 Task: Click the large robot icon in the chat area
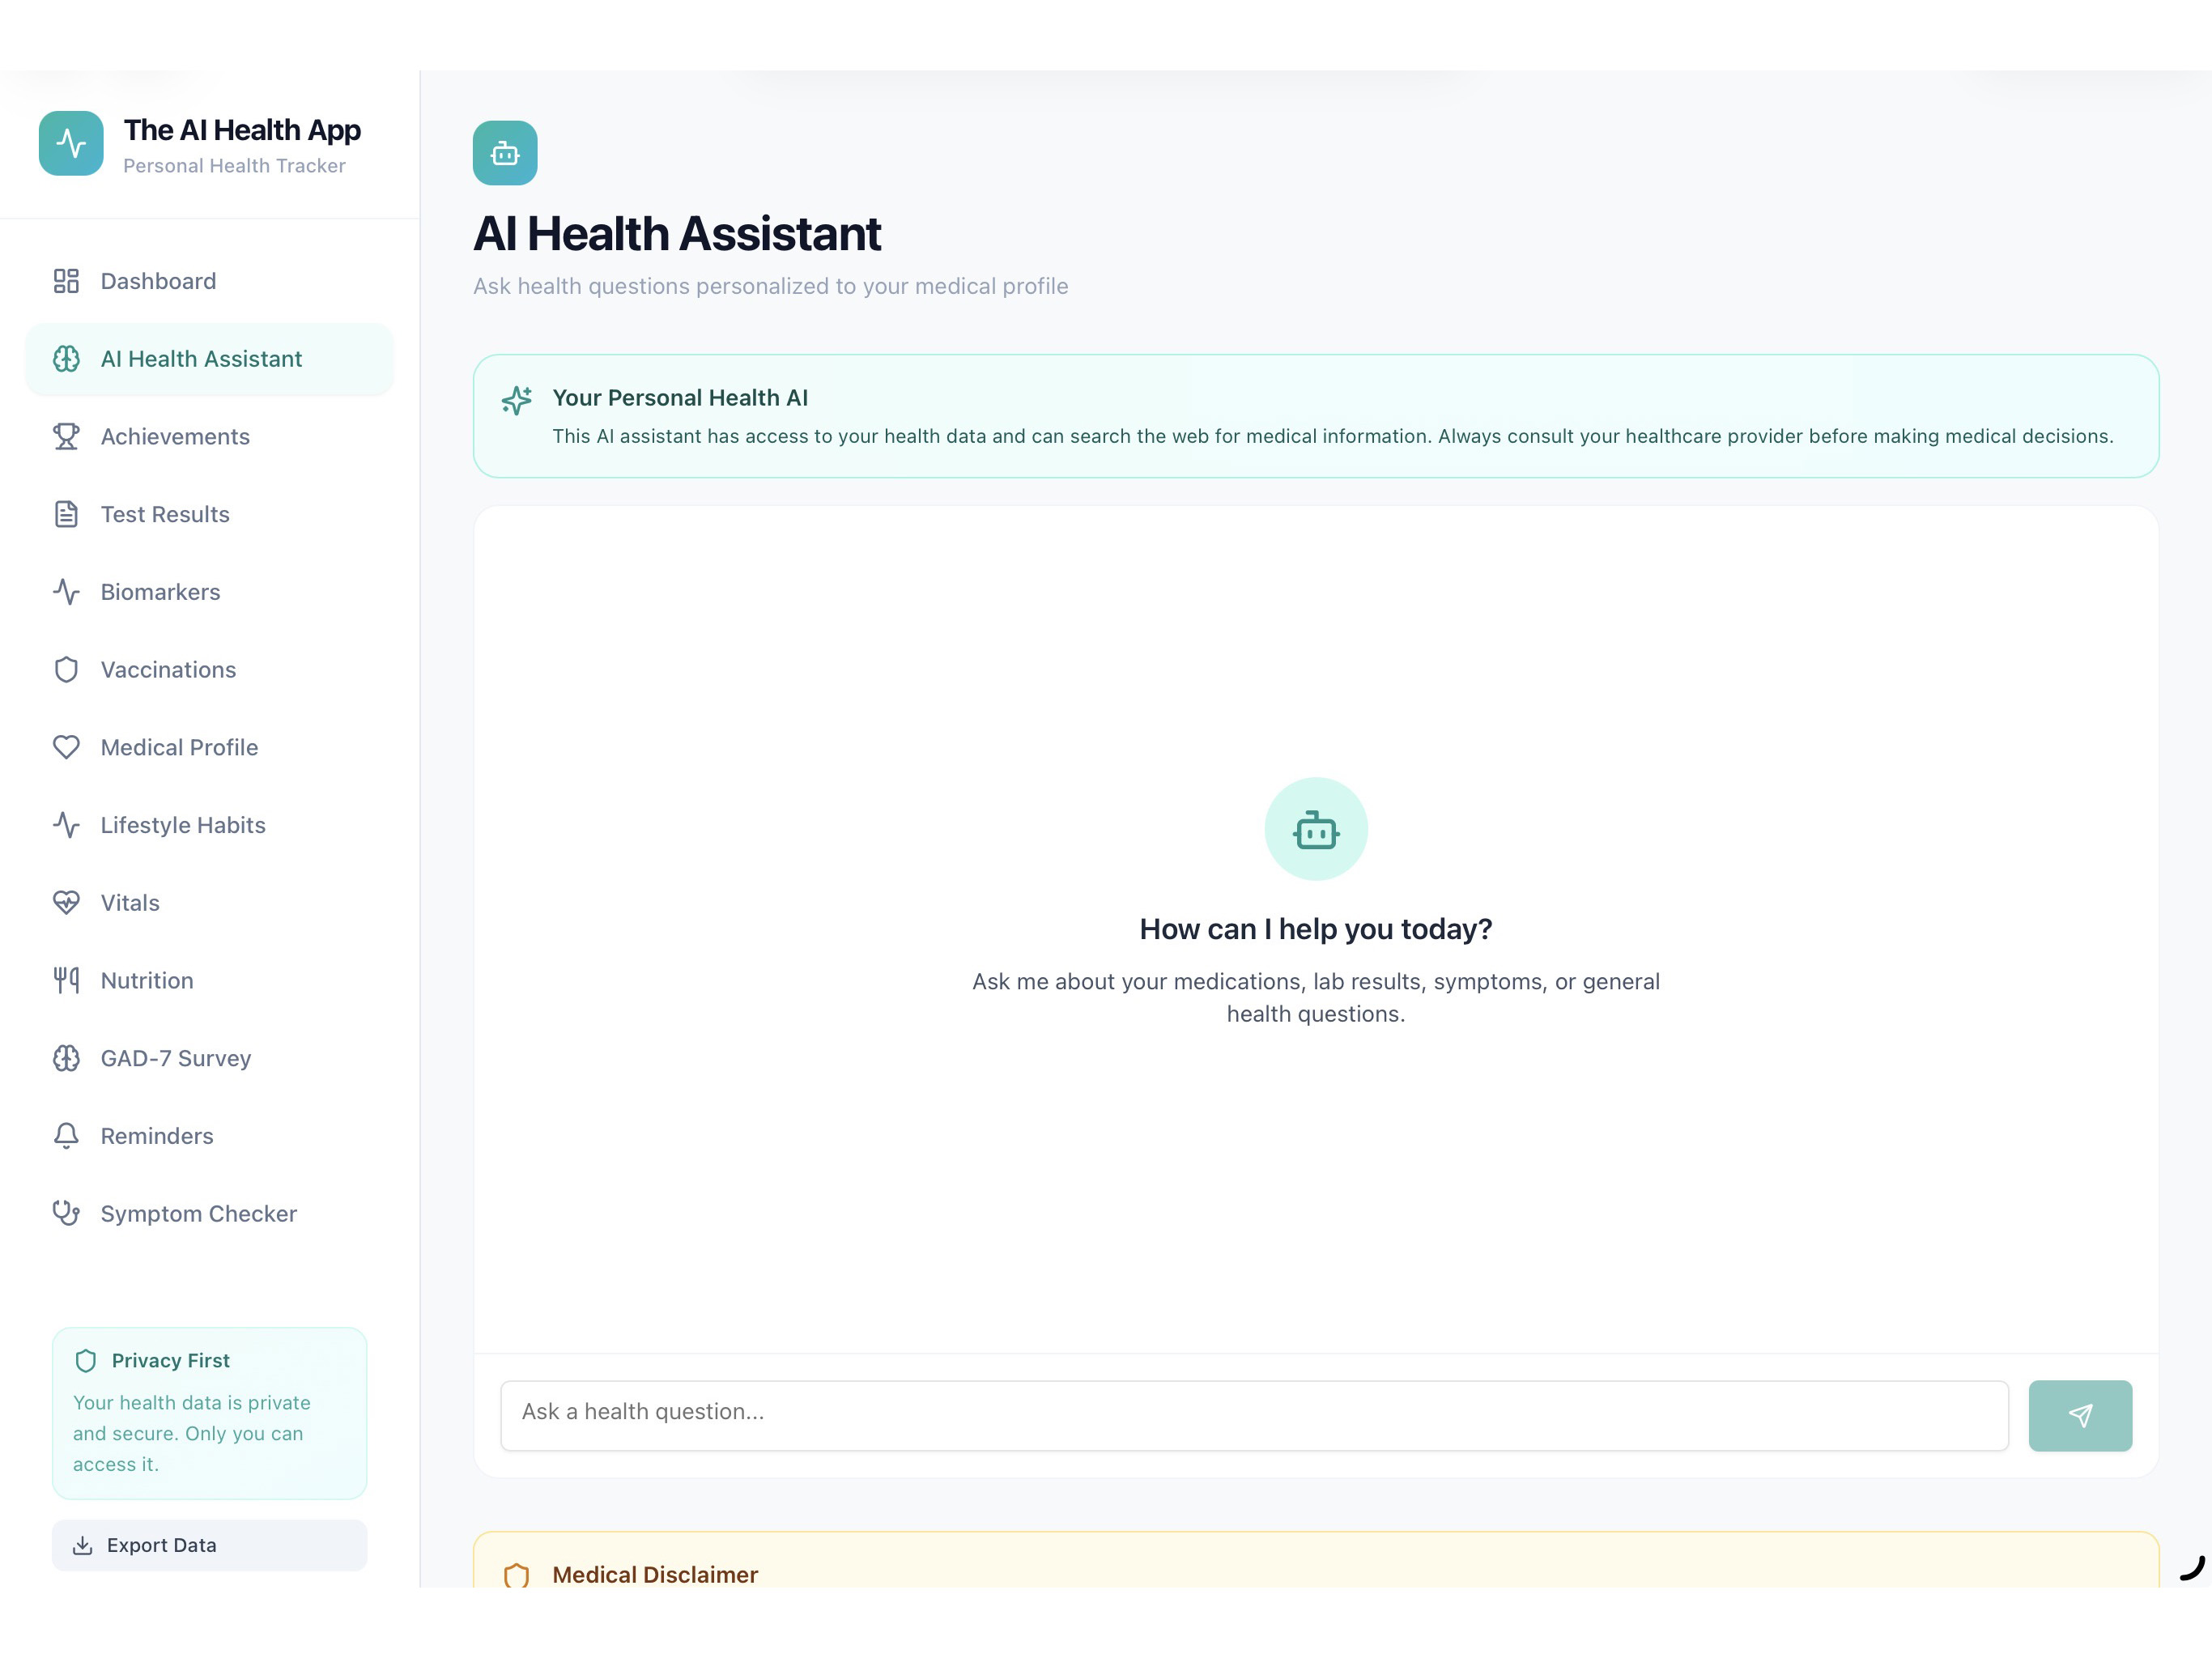click(1316, 829)
